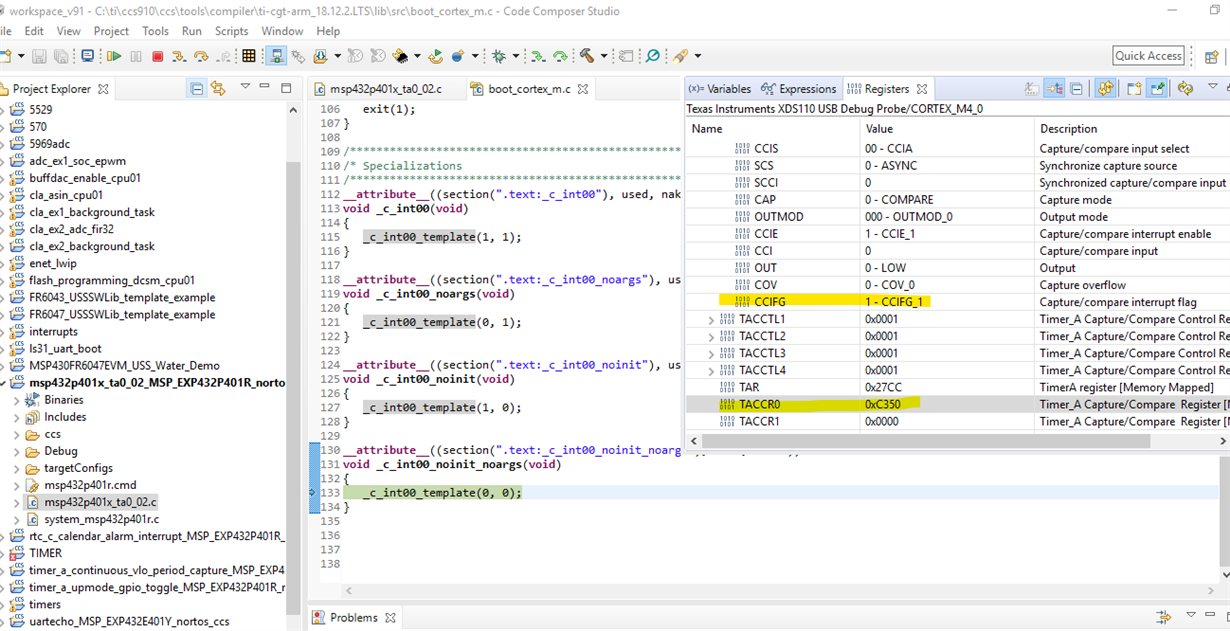
Task: Click the Resume debug button
Action: tap(114, 56)
